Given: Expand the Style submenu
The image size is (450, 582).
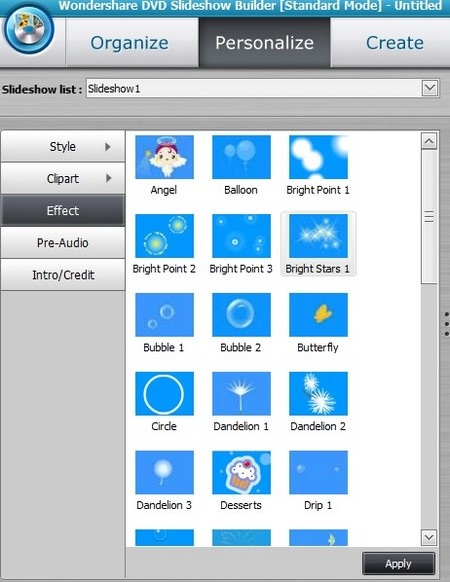Looking at the screenshot, I should pos(63,146).
